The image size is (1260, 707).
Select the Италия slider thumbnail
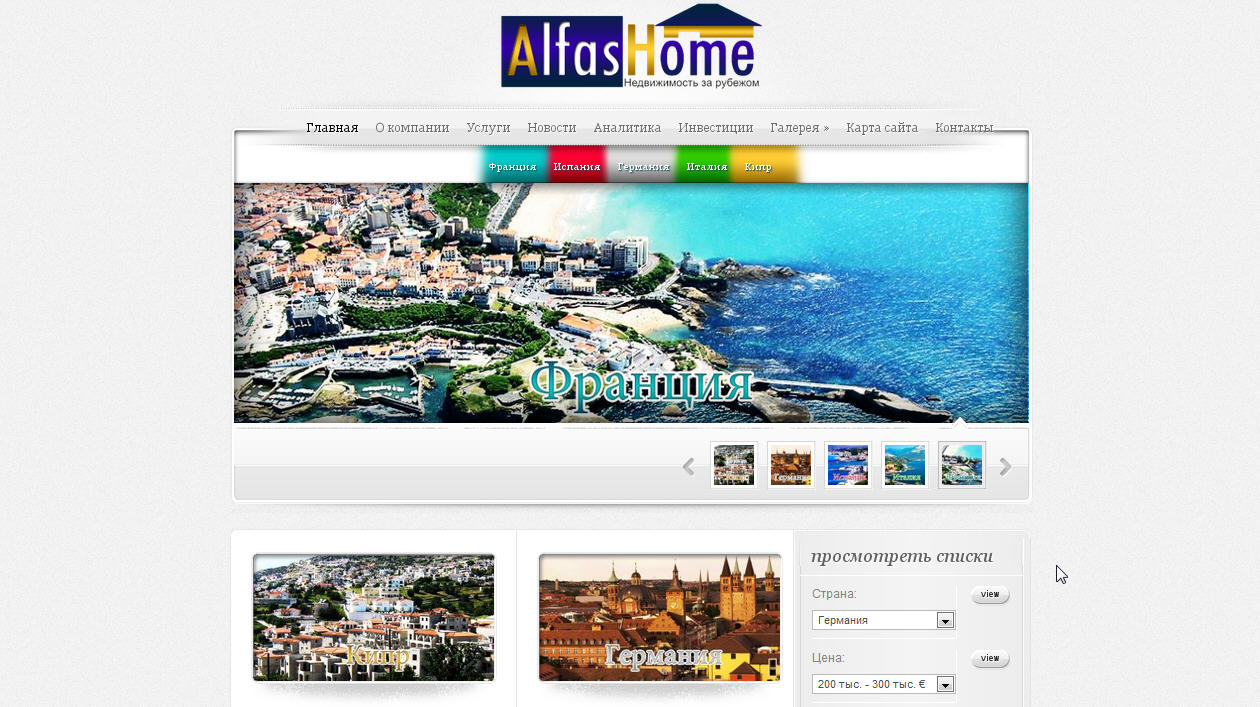pos(905,465)
